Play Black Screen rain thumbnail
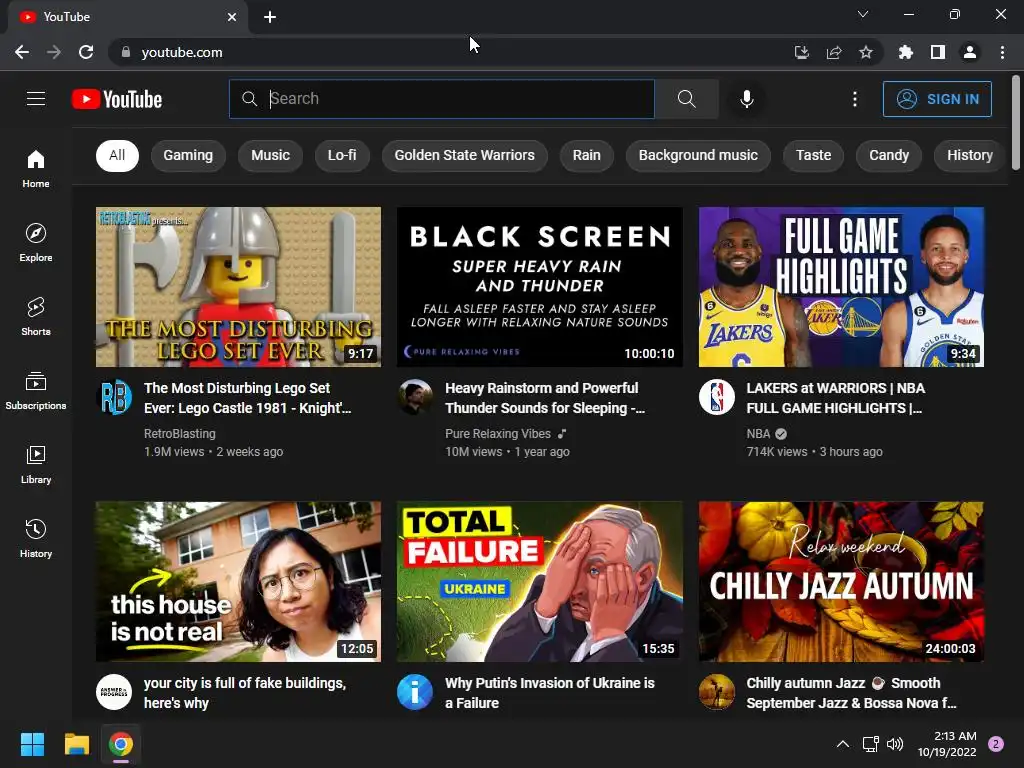Viewport: 1024px width, 768px height. click(539, 287)
